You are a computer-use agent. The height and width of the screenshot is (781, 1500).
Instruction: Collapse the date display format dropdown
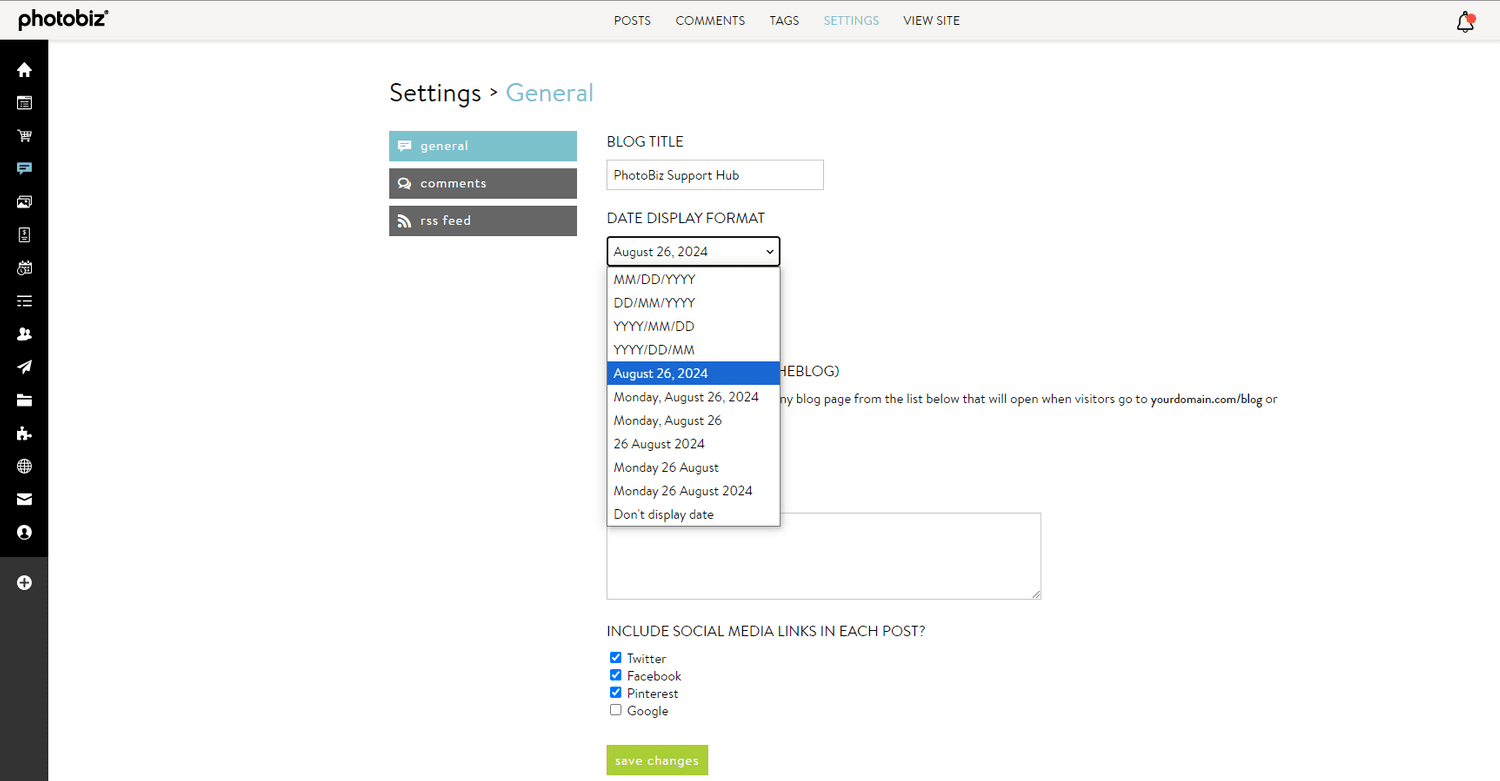pyautogui.click(x=693, y=251)
